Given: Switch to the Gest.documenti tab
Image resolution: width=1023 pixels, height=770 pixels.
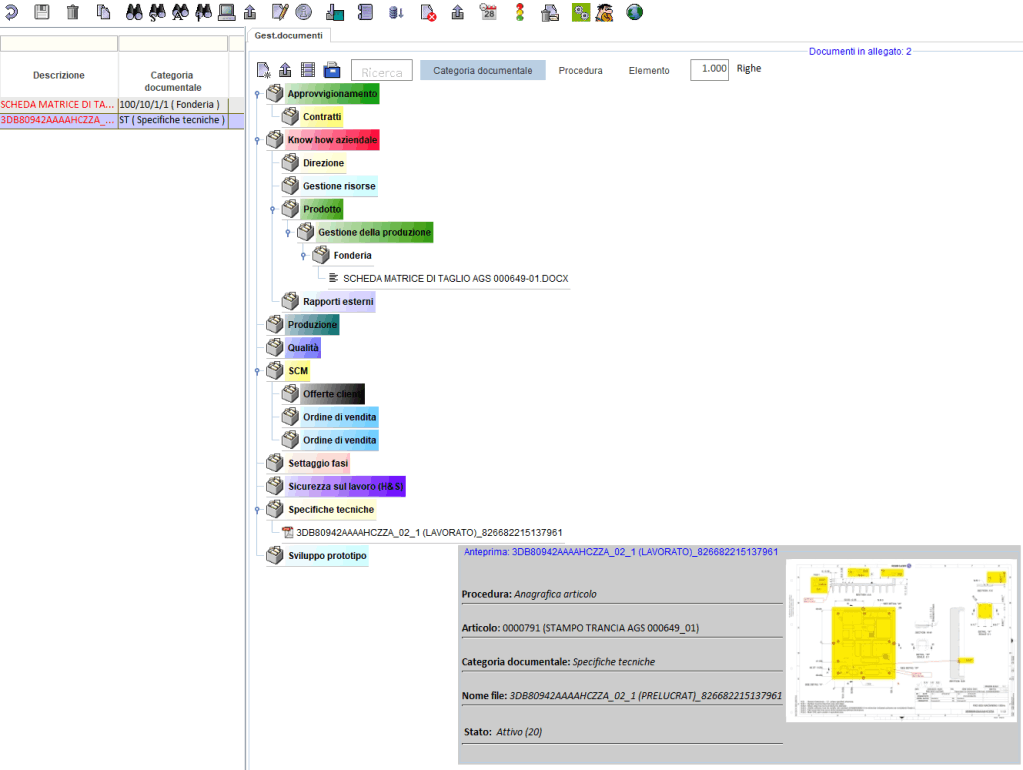Looking at the screenshot, I should [289, 35].
